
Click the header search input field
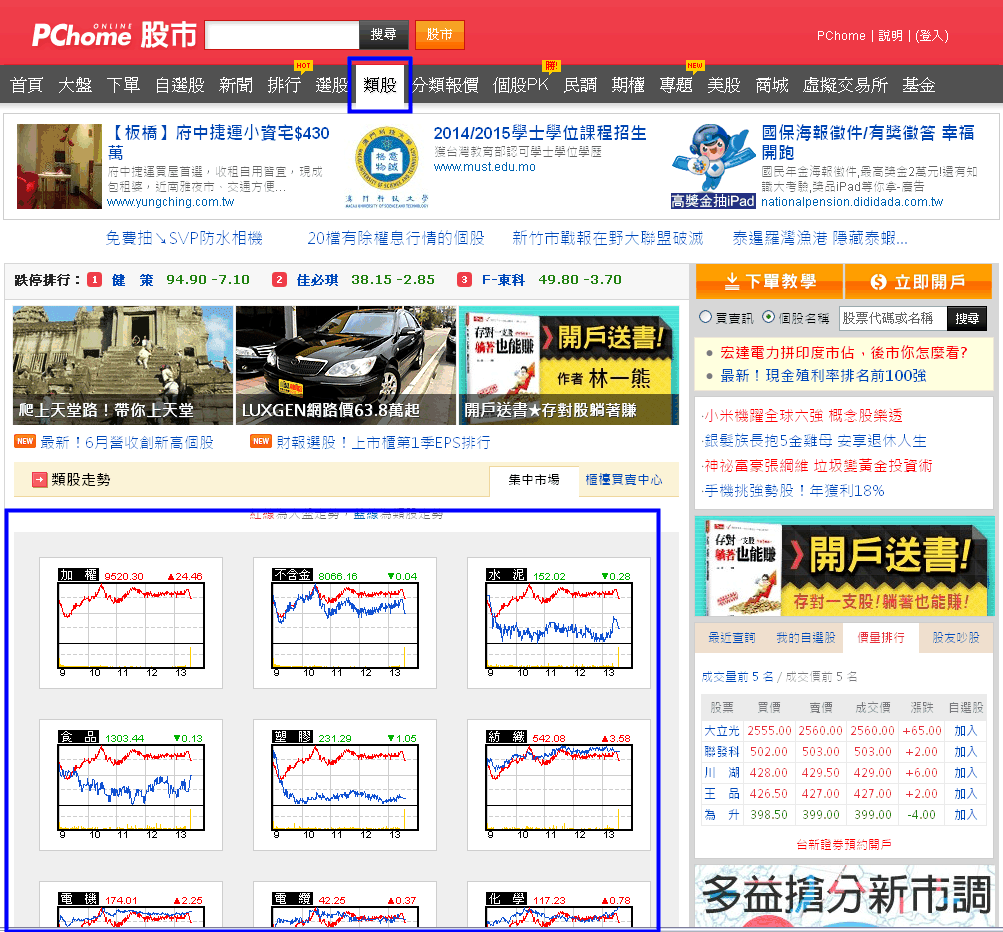282,35
